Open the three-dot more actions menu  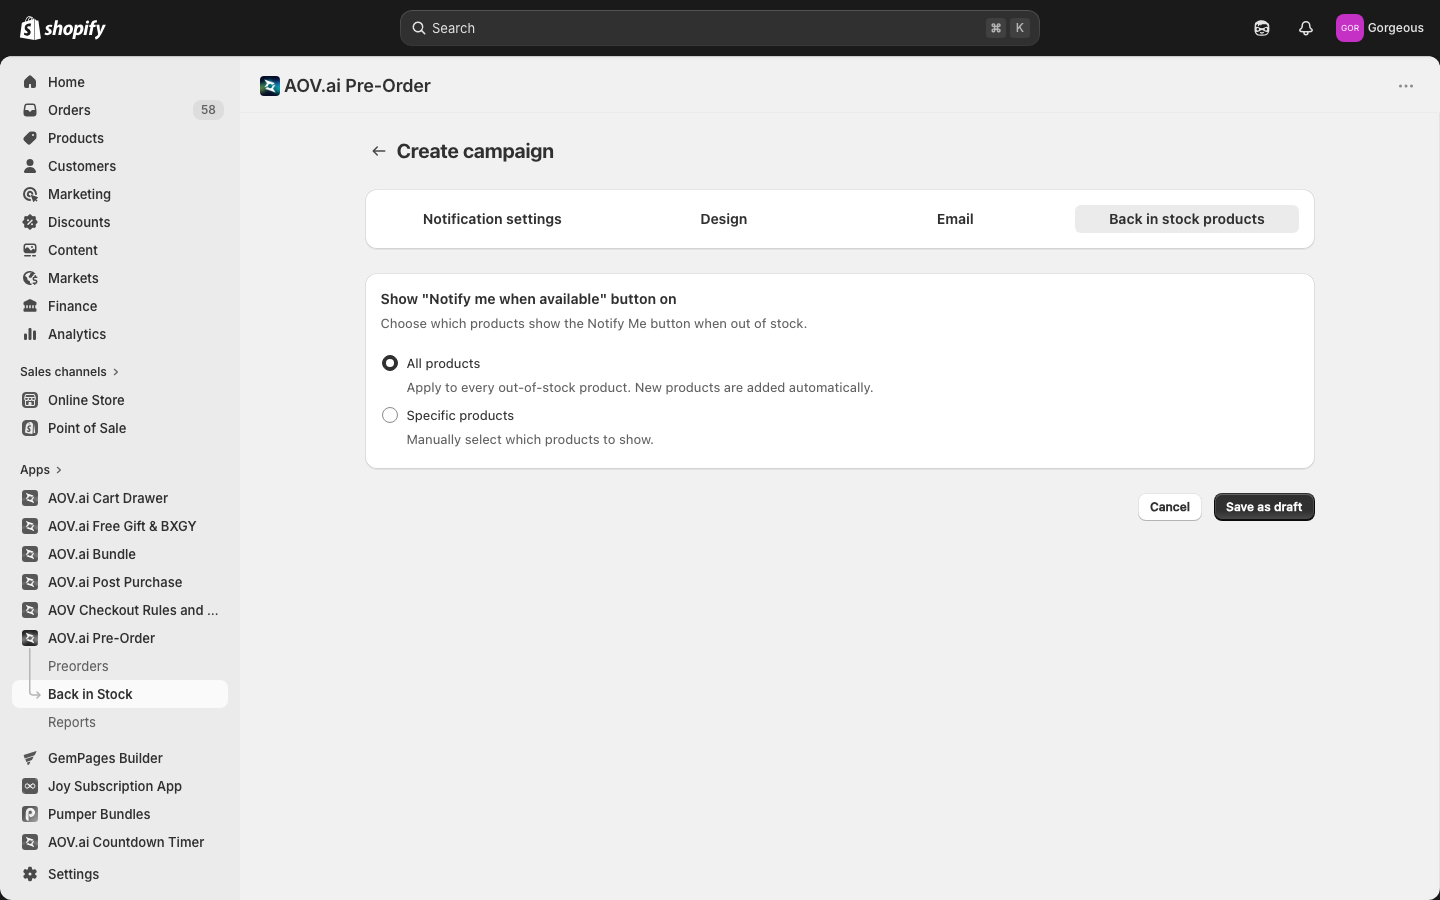click(1406, 86)
